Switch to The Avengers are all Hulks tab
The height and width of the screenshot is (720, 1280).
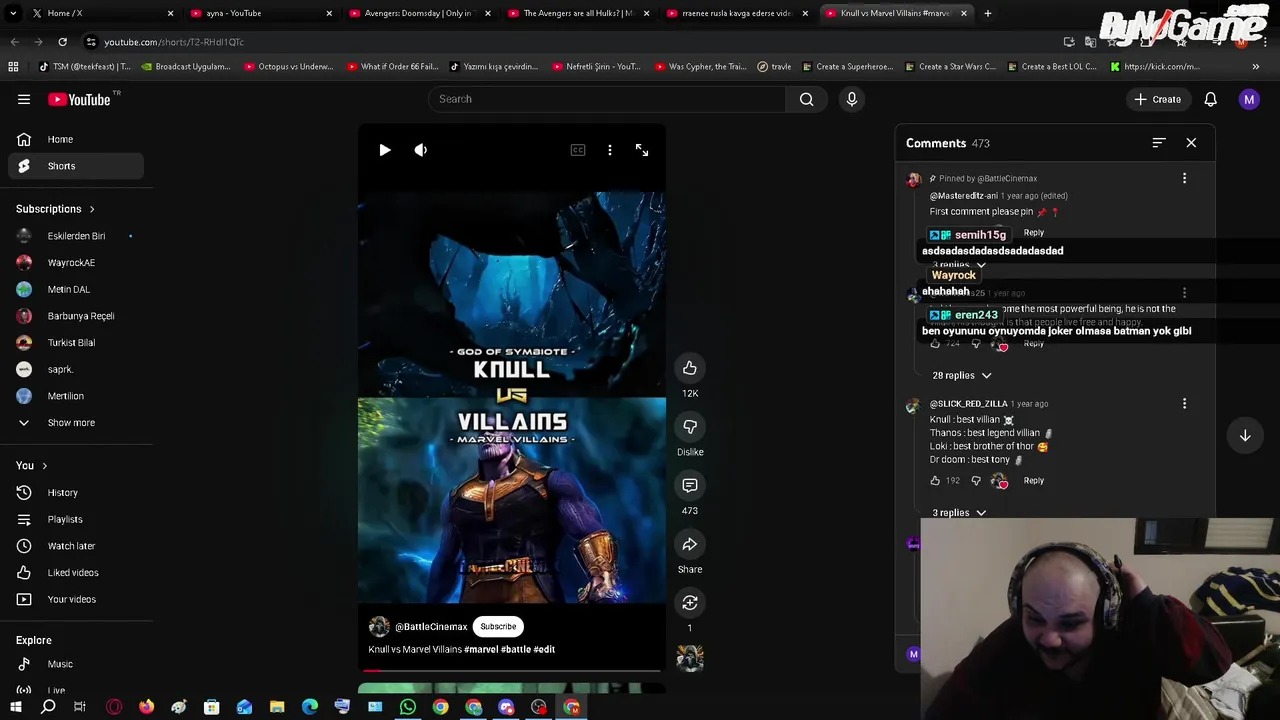click(x=579, y=13)
